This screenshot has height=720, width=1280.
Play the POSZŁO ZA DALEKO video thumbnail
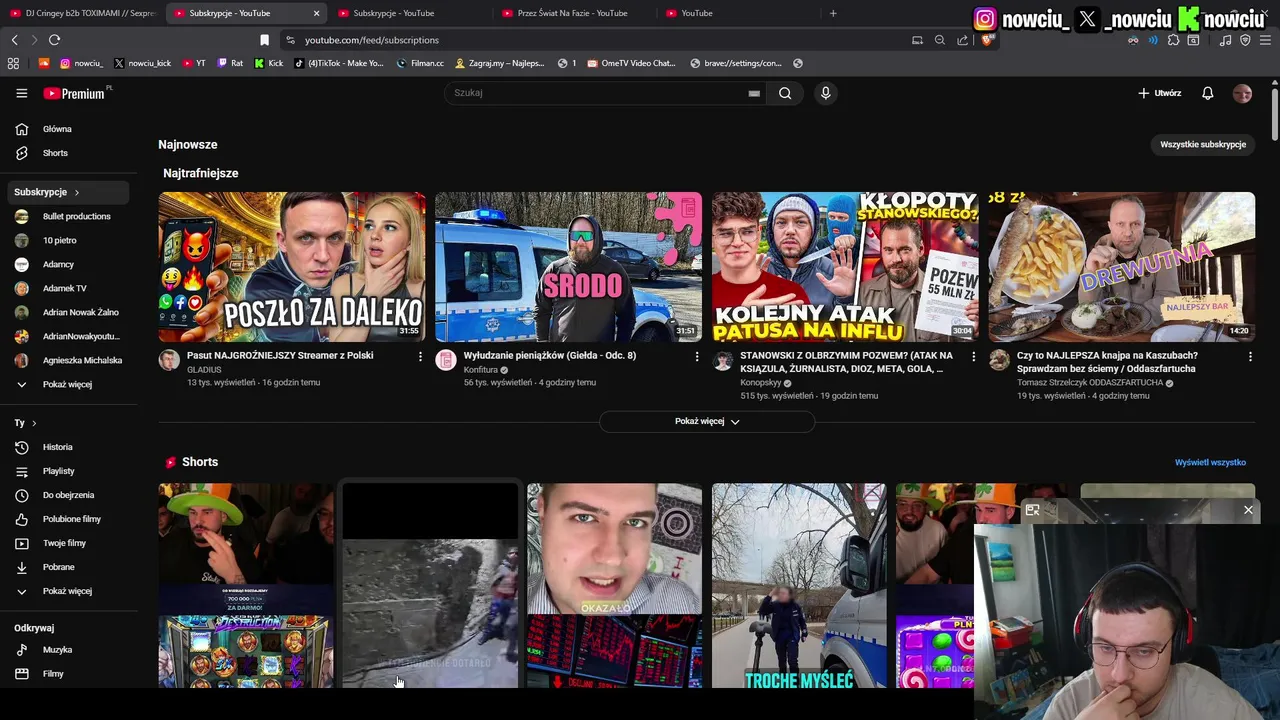[x=292, y=267]
